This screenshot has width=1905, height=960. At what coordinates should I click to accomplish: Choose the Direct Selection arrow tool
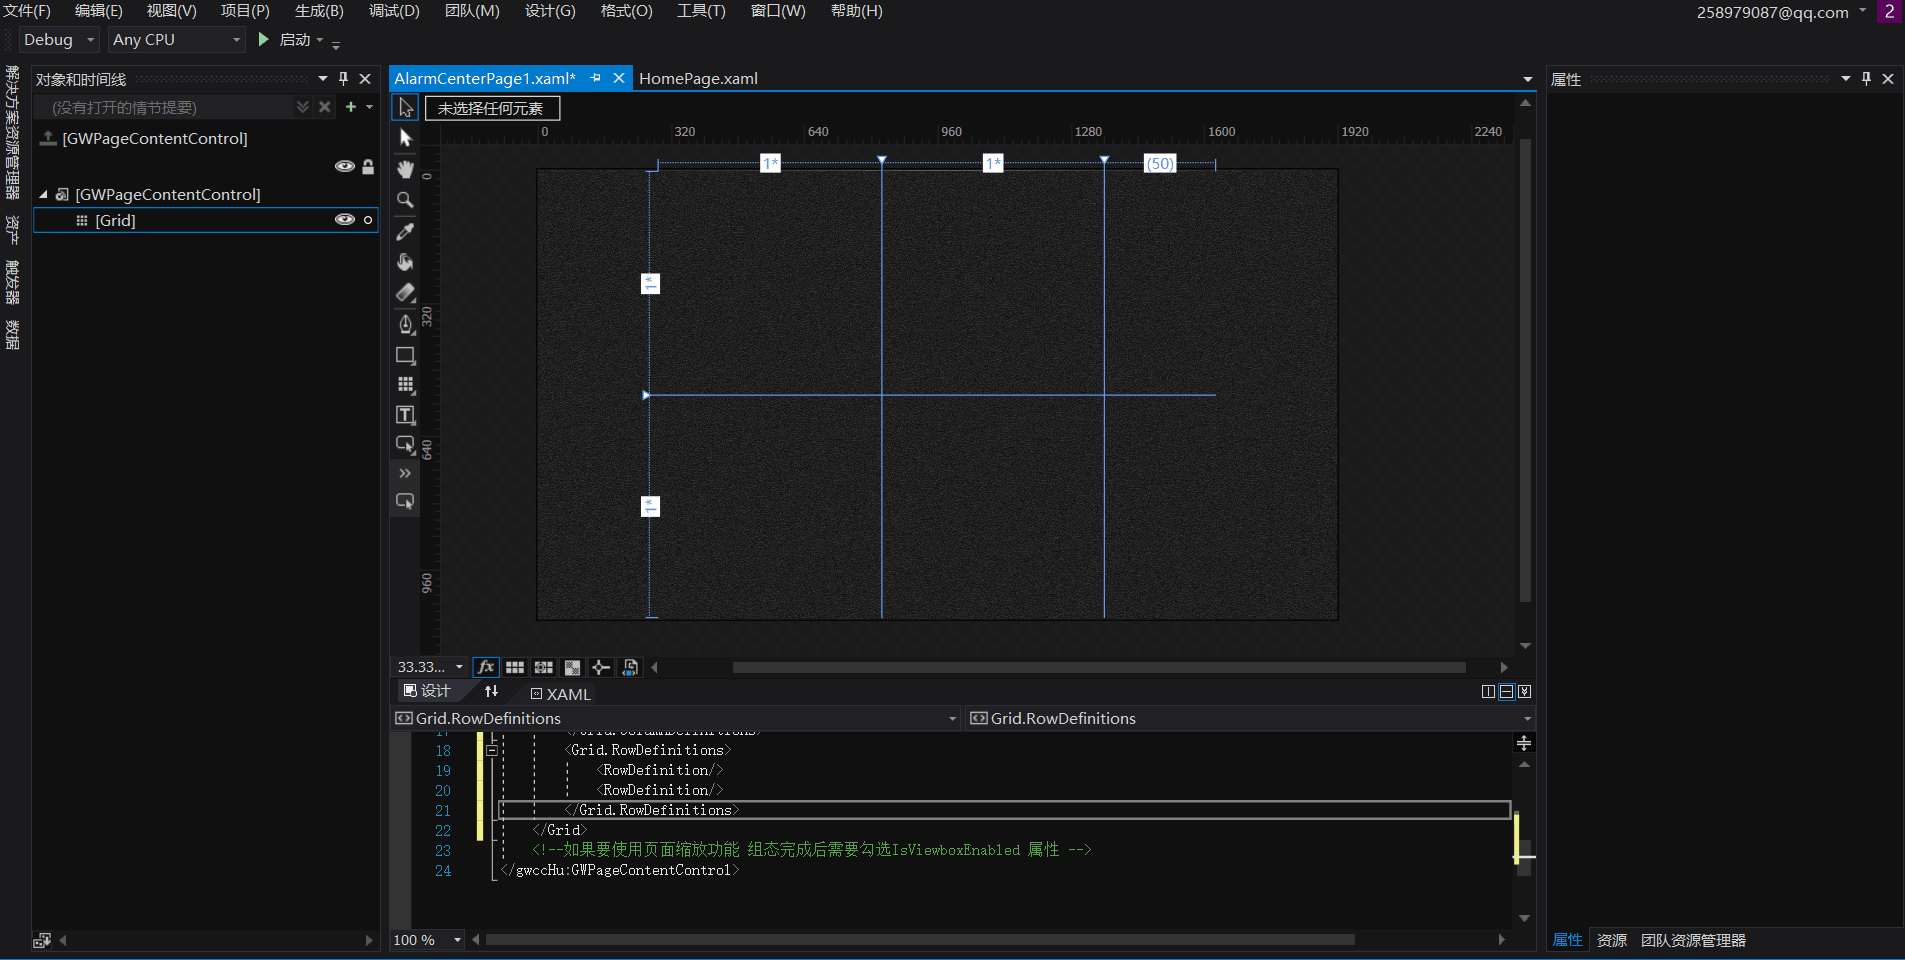pyautogui.click(x=405, y=138)
